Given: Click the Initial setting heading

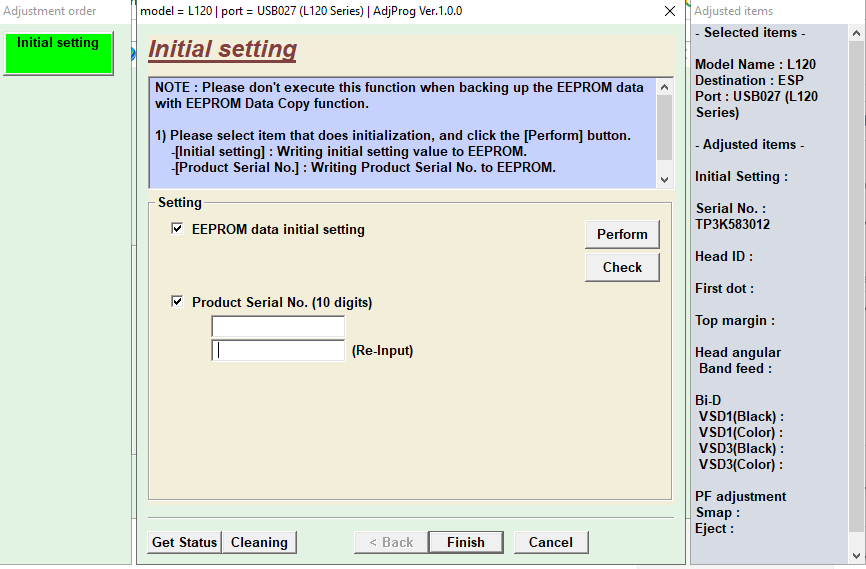Looking at the screenshot, I should click(x=223, y=49).
